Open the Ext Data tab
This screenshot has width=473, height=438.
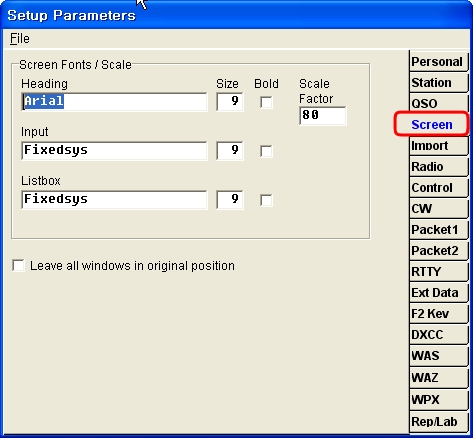439,293
